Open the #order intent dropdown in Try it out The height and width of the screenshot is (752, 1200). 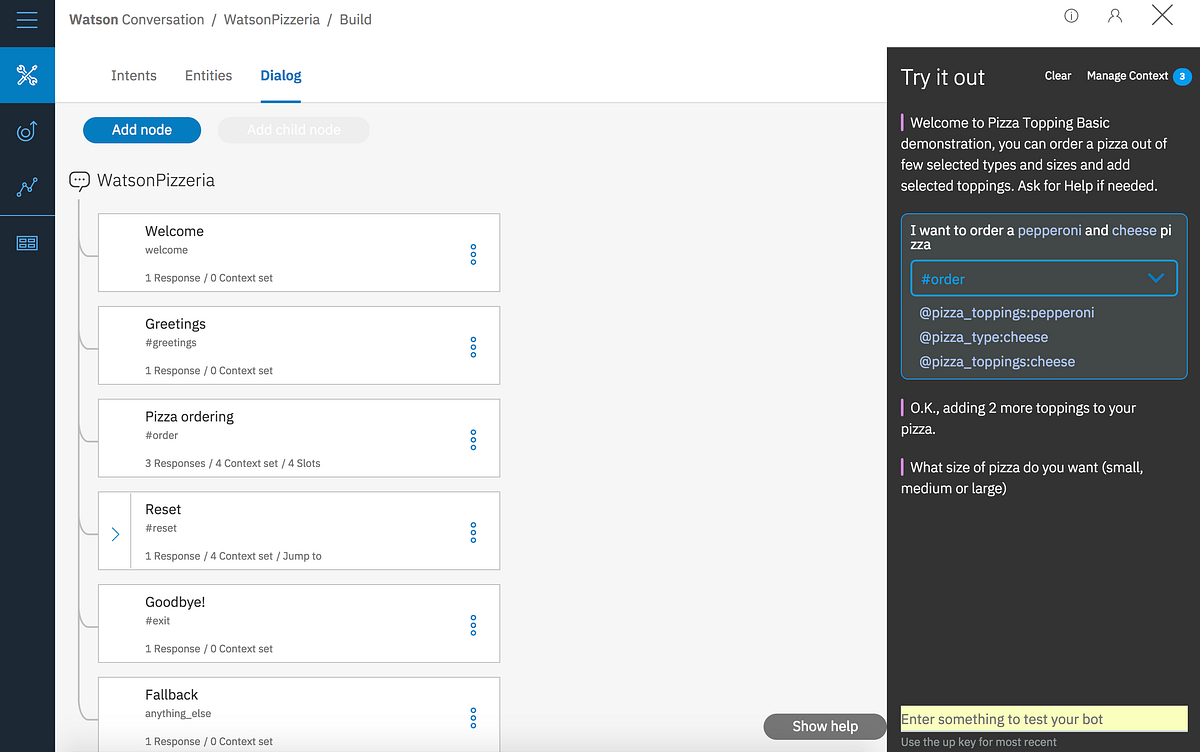(x=1044, y=278)
